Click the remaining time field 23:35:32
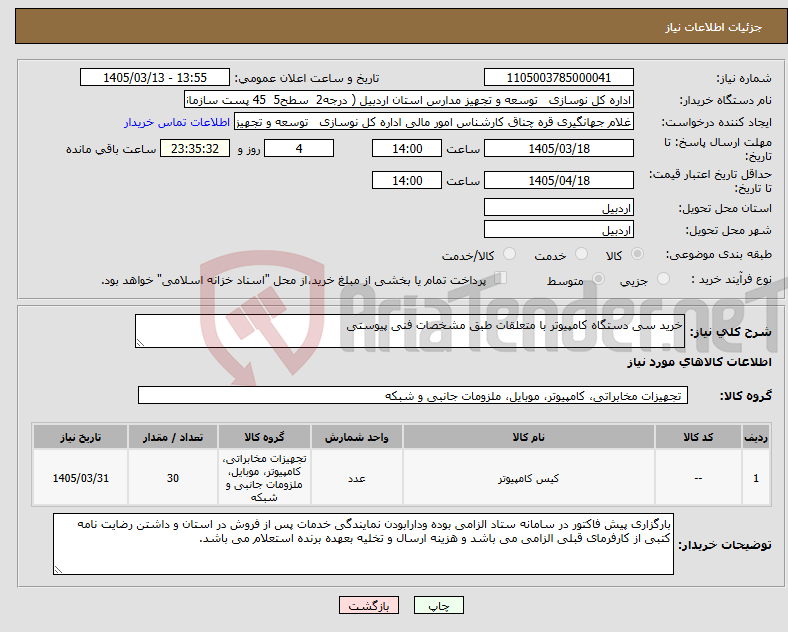This screenshot has height=632, width=788. click(x=195, y=148)
